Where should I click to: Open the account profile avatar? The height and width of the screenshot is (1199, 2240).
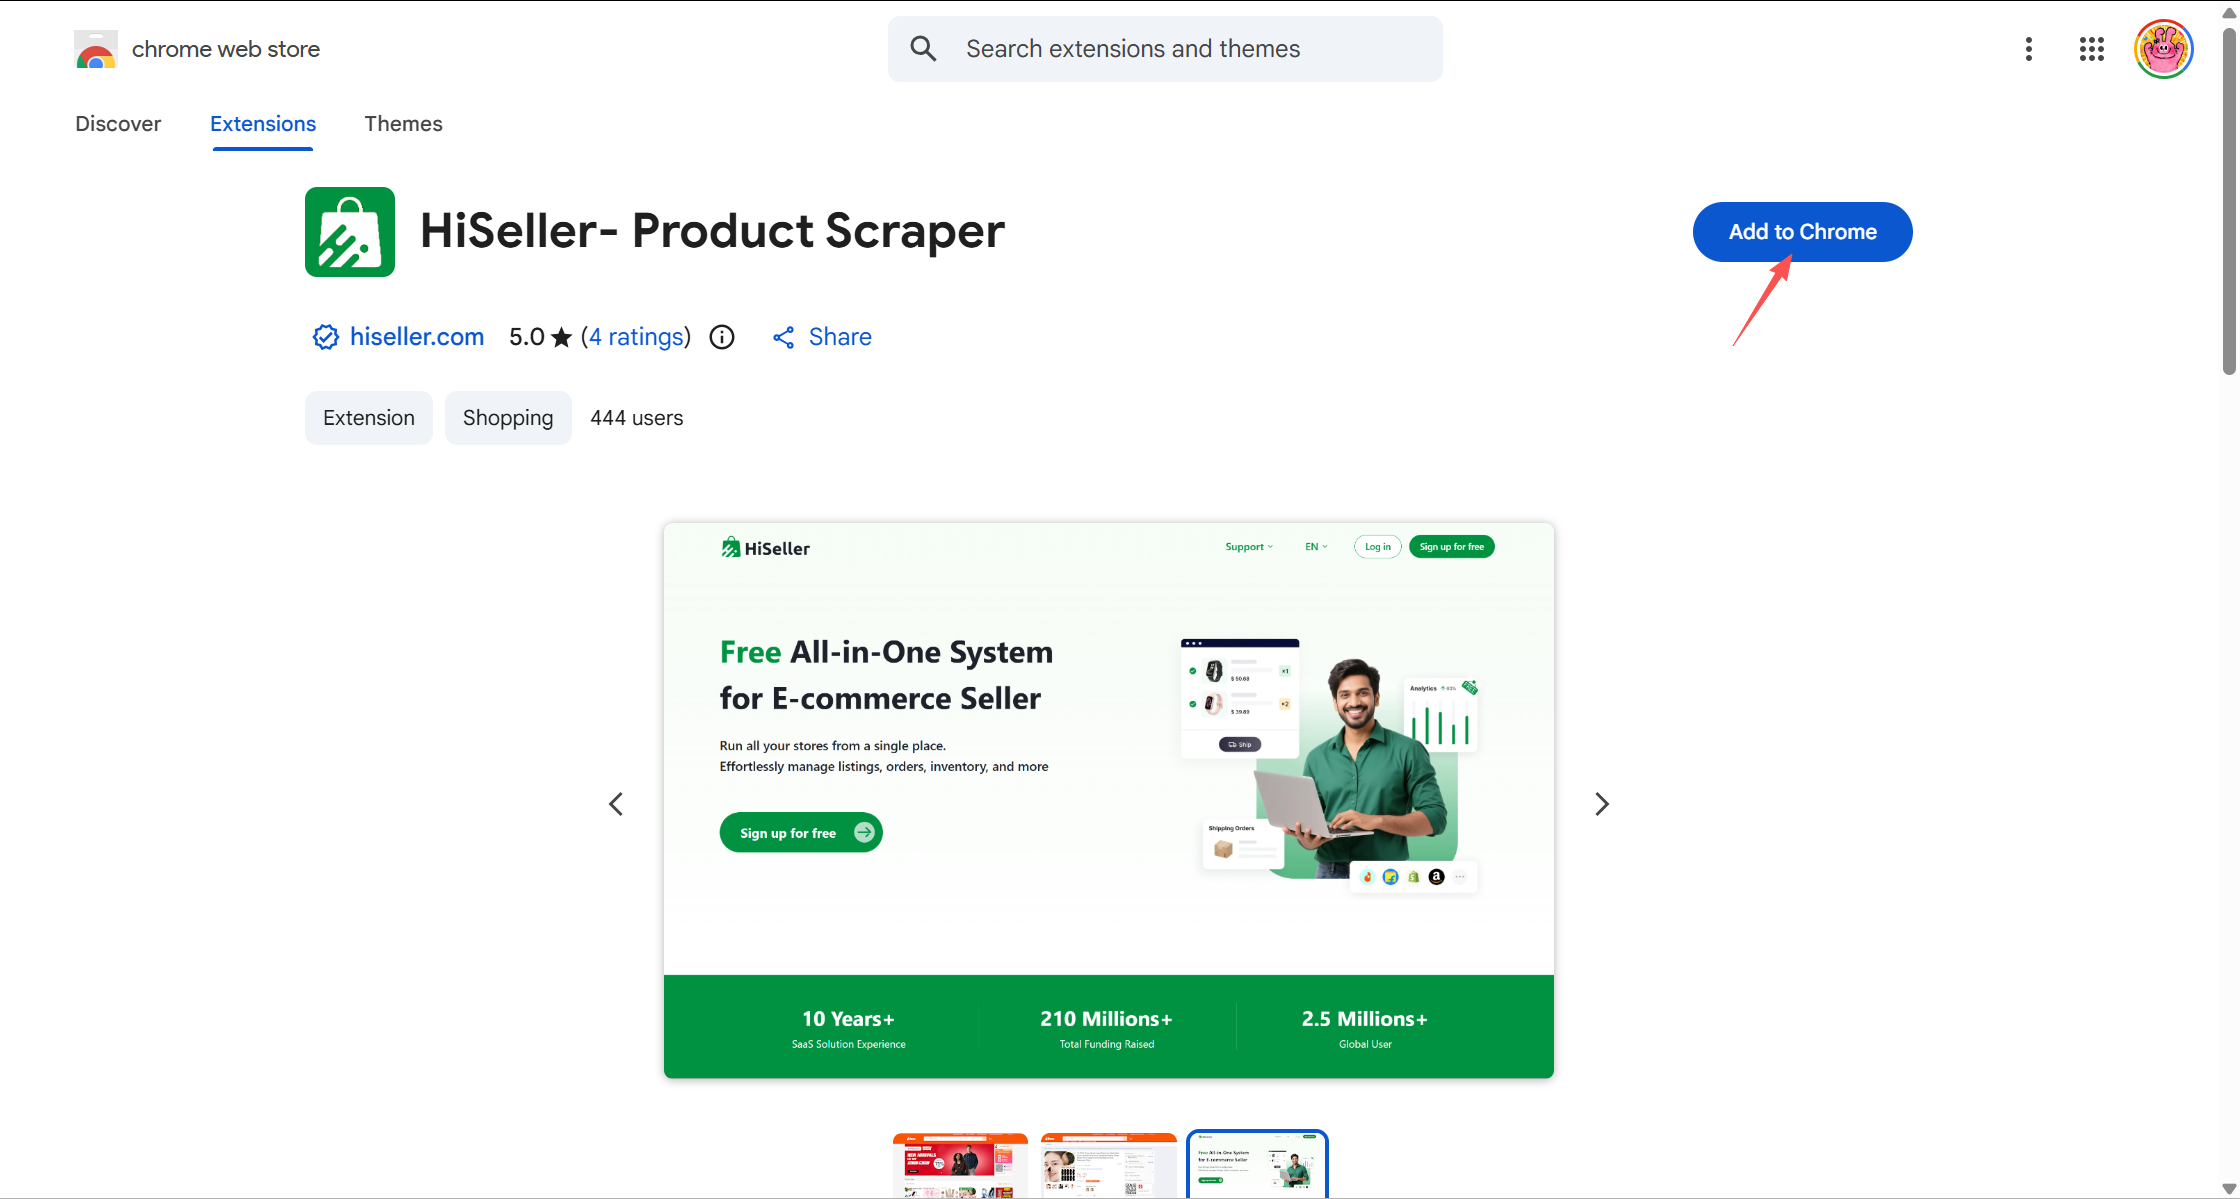(x=2164, y=49)
